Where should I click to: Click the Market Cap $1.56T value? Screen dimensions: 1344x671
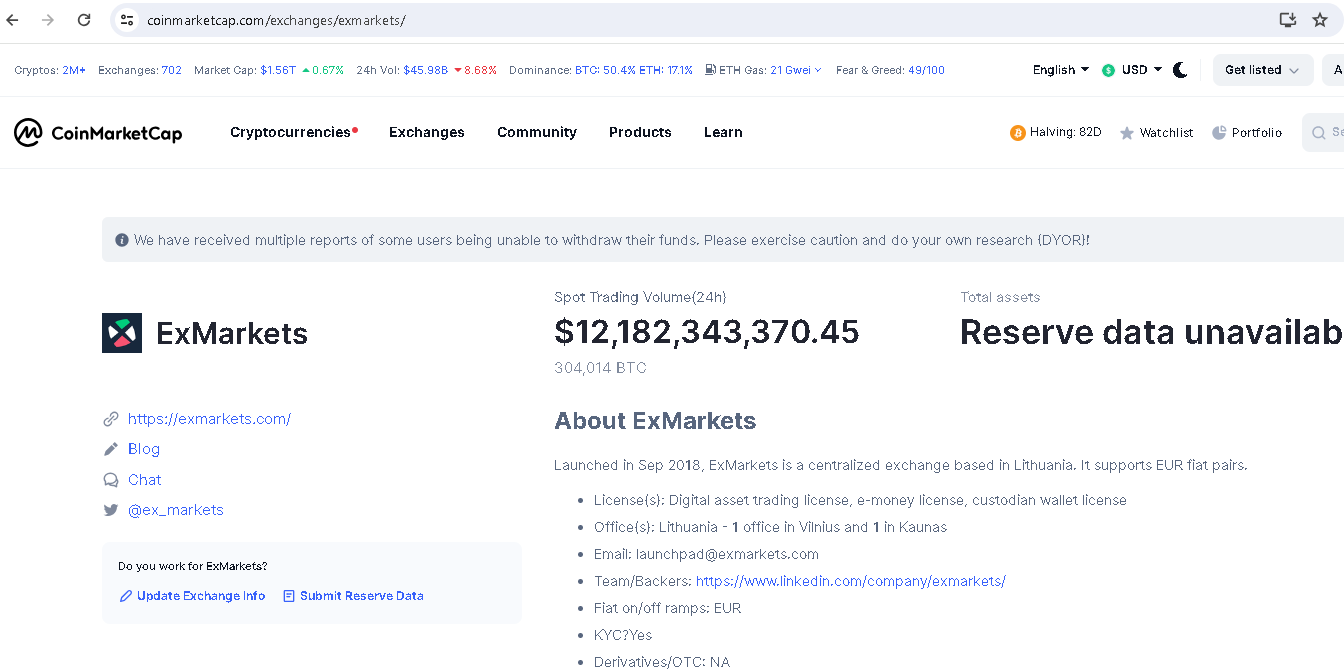click(278, 70)
